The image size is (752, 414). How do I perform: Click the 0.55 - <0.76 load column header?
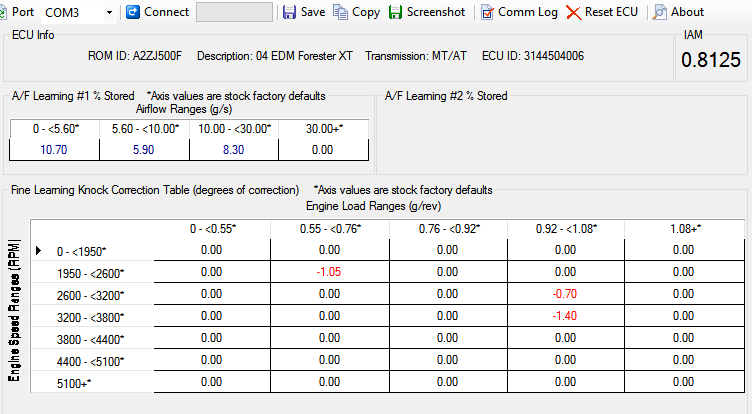click(x=330, y=229)
